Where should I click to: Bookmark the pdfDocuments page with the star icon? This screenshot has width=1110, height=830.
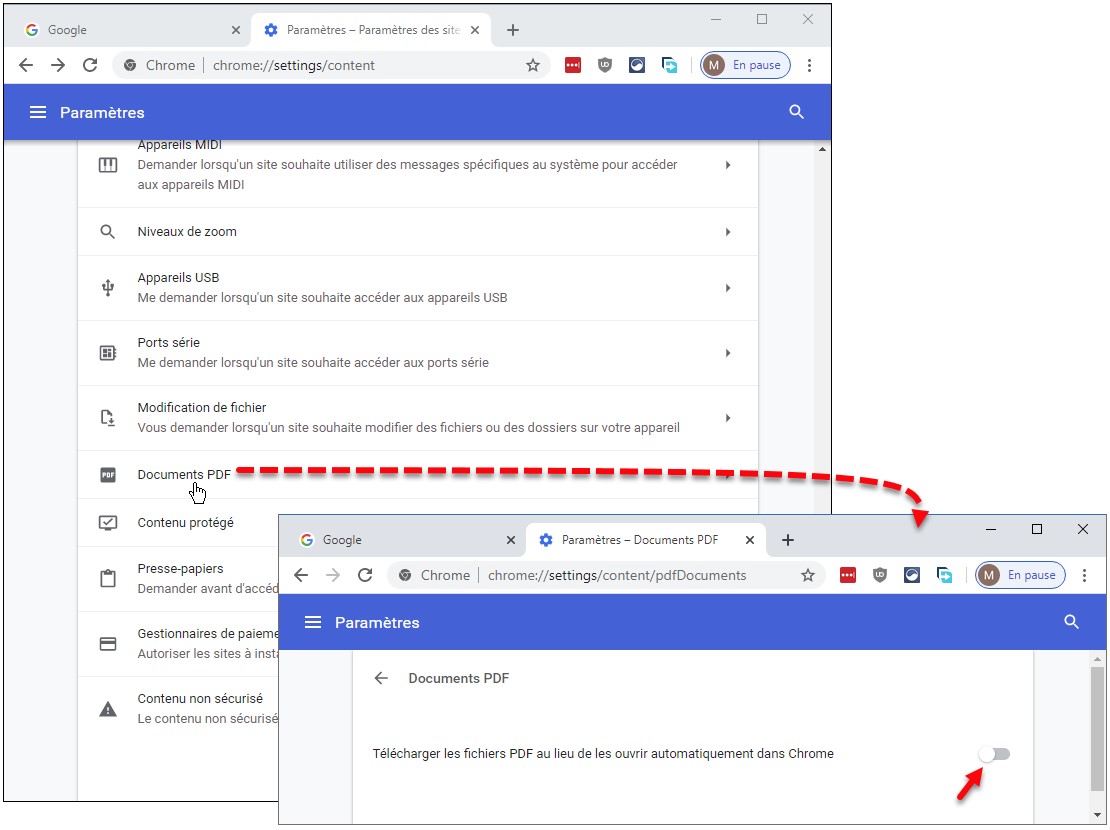point(808,575)
